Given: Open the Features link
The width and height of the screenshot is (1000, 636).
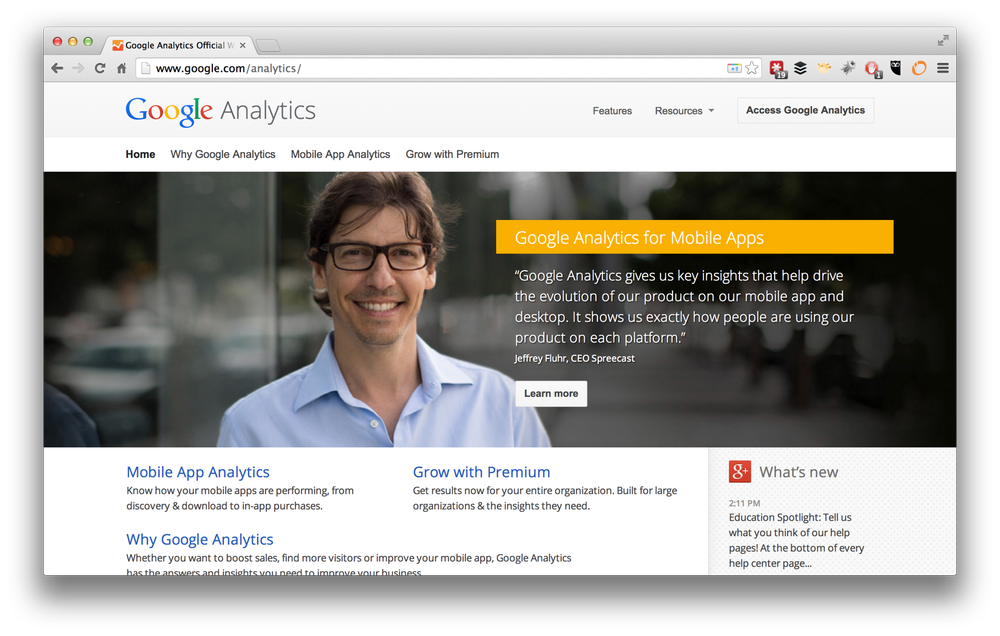Looking at the screenshot, I should 612,111.
